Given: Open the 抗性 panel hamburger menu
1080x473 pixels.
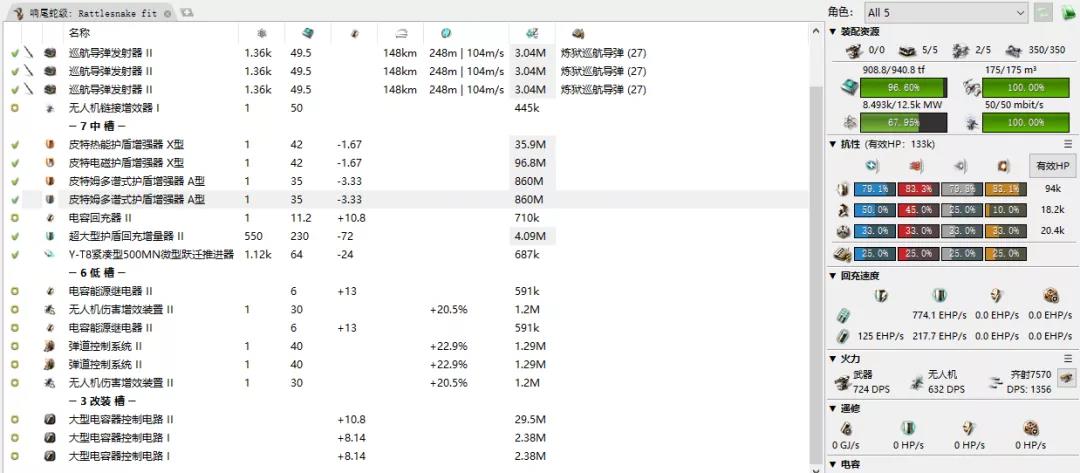Looking at the screenshot, I should coord(1068,144).
